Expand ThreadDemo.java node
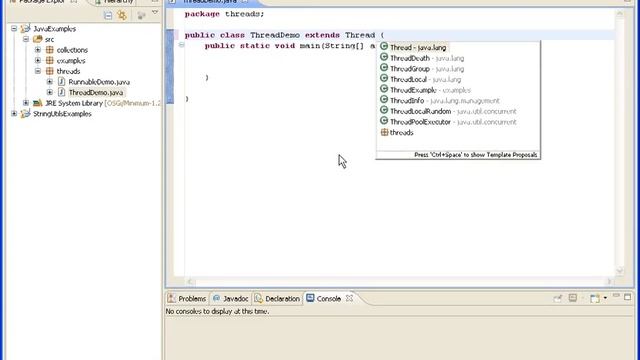 (x=50, y=92)
